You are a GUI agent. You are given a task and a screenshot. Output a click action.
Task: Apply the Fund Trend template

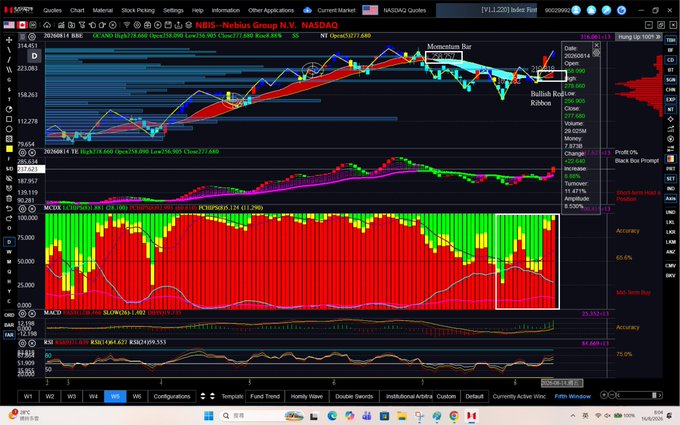pos(265,396)
